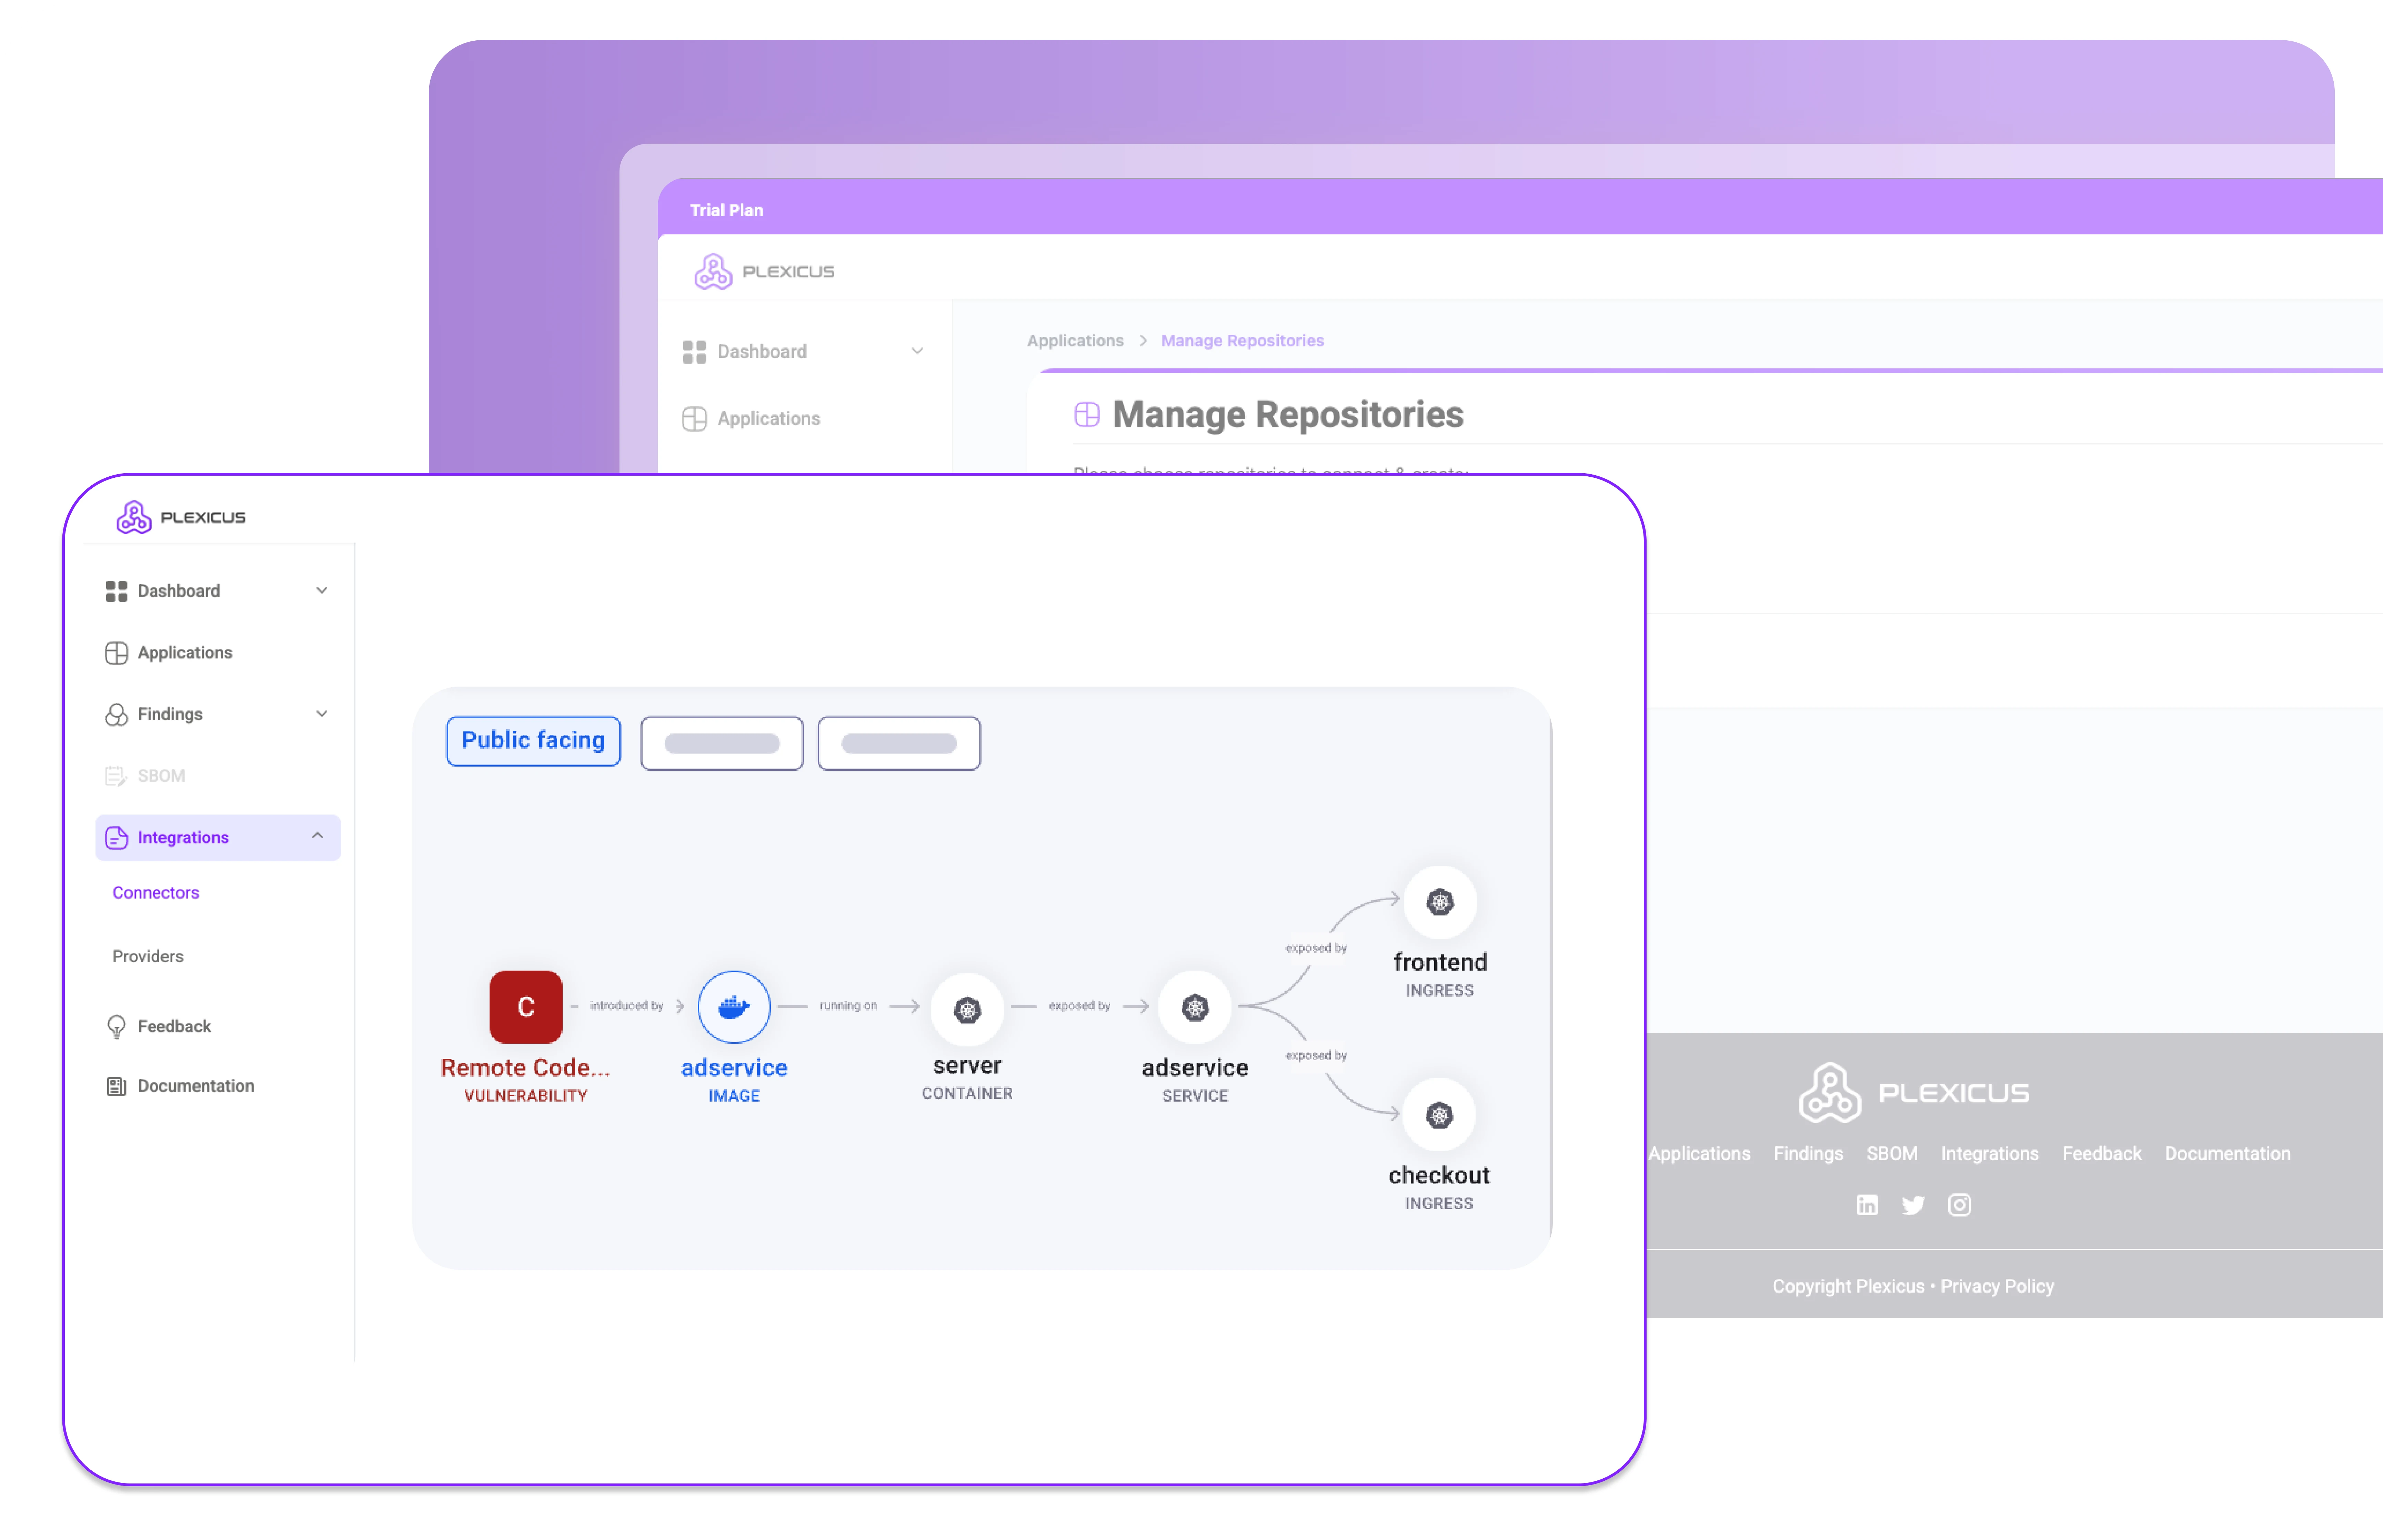Image resolution: width=2383 pixels, height=1540 pixels.
Task: Click the 'adservice' SERVICE label
Action: coord(1195,1068)
